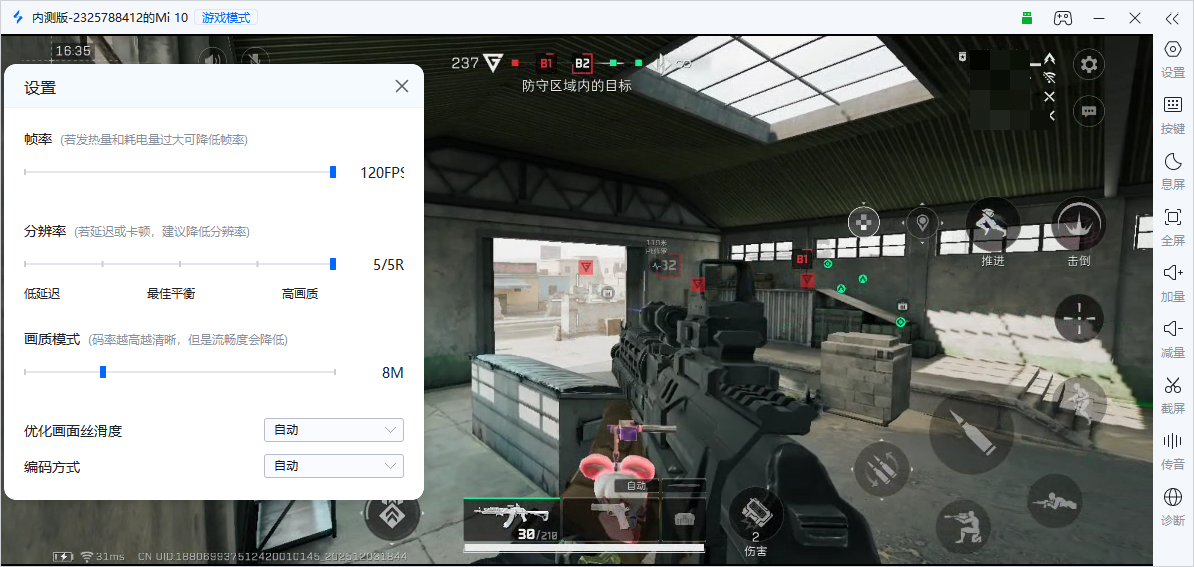Open the 诊断 diagnostics icon
1194x567 pixels.
pyautogui.click(x=1172, y=505)
